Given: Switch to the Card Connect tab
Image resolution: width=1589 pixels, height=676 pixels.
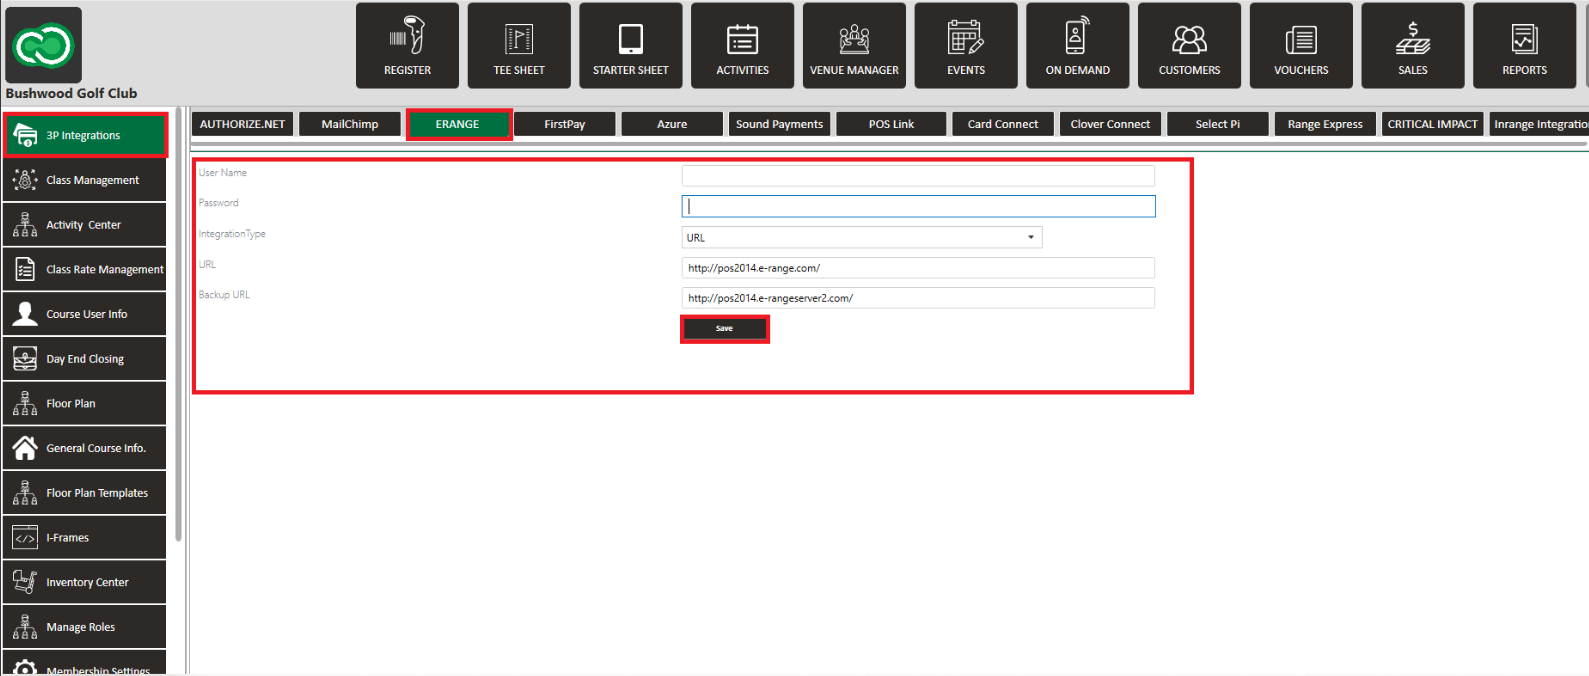Looking at the screenshot, I should pos(1003,124).
